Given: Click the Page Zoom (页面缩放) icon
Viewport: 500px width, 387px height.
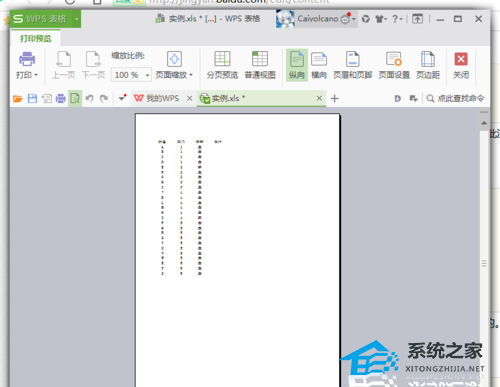Looking at the screenshot, I should click(x=174, y=59).
